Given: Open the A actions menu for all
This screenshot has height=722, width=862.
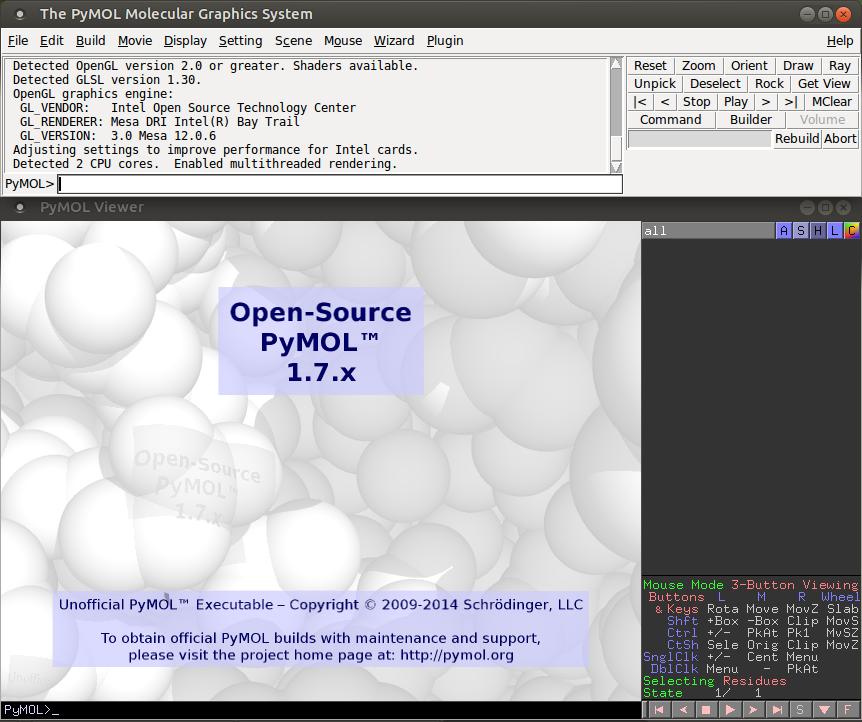Looking at the screenshot, I should pos(784,231).
